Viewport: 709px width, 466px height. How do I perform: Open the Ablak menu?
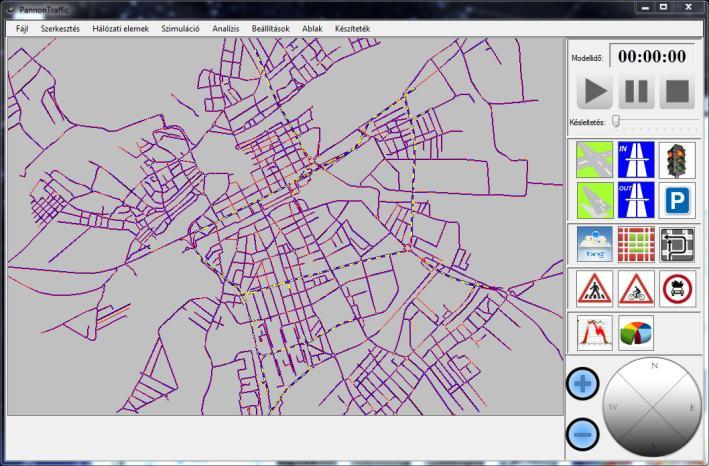pyautogui.click(x=312, y=28)
